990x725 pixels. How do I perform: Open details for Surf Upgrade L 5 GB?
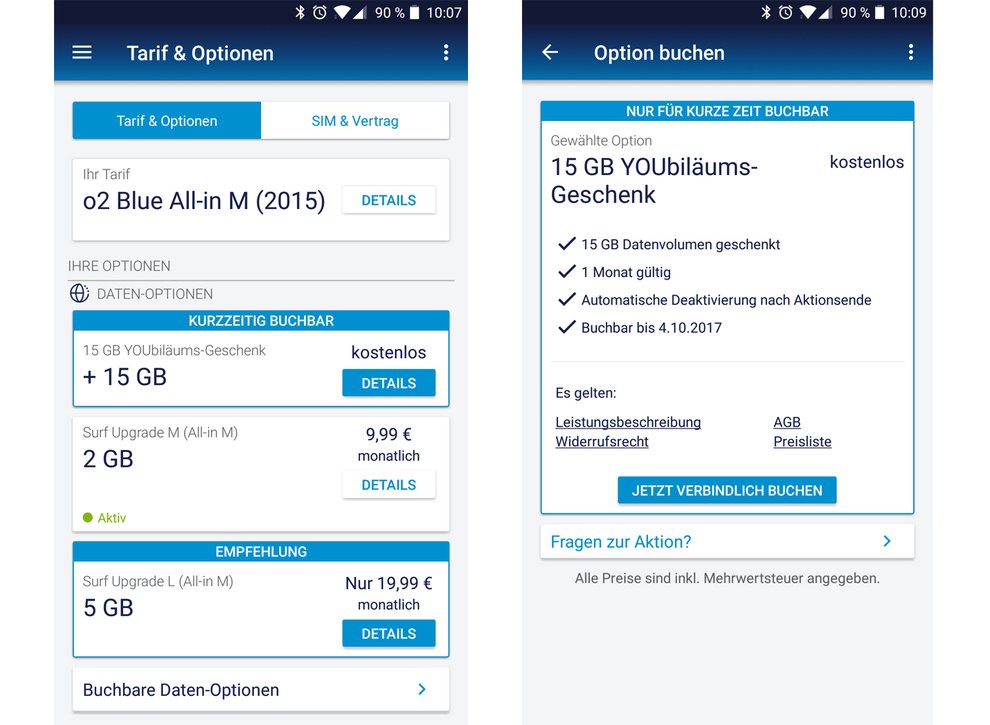(388, 633)
